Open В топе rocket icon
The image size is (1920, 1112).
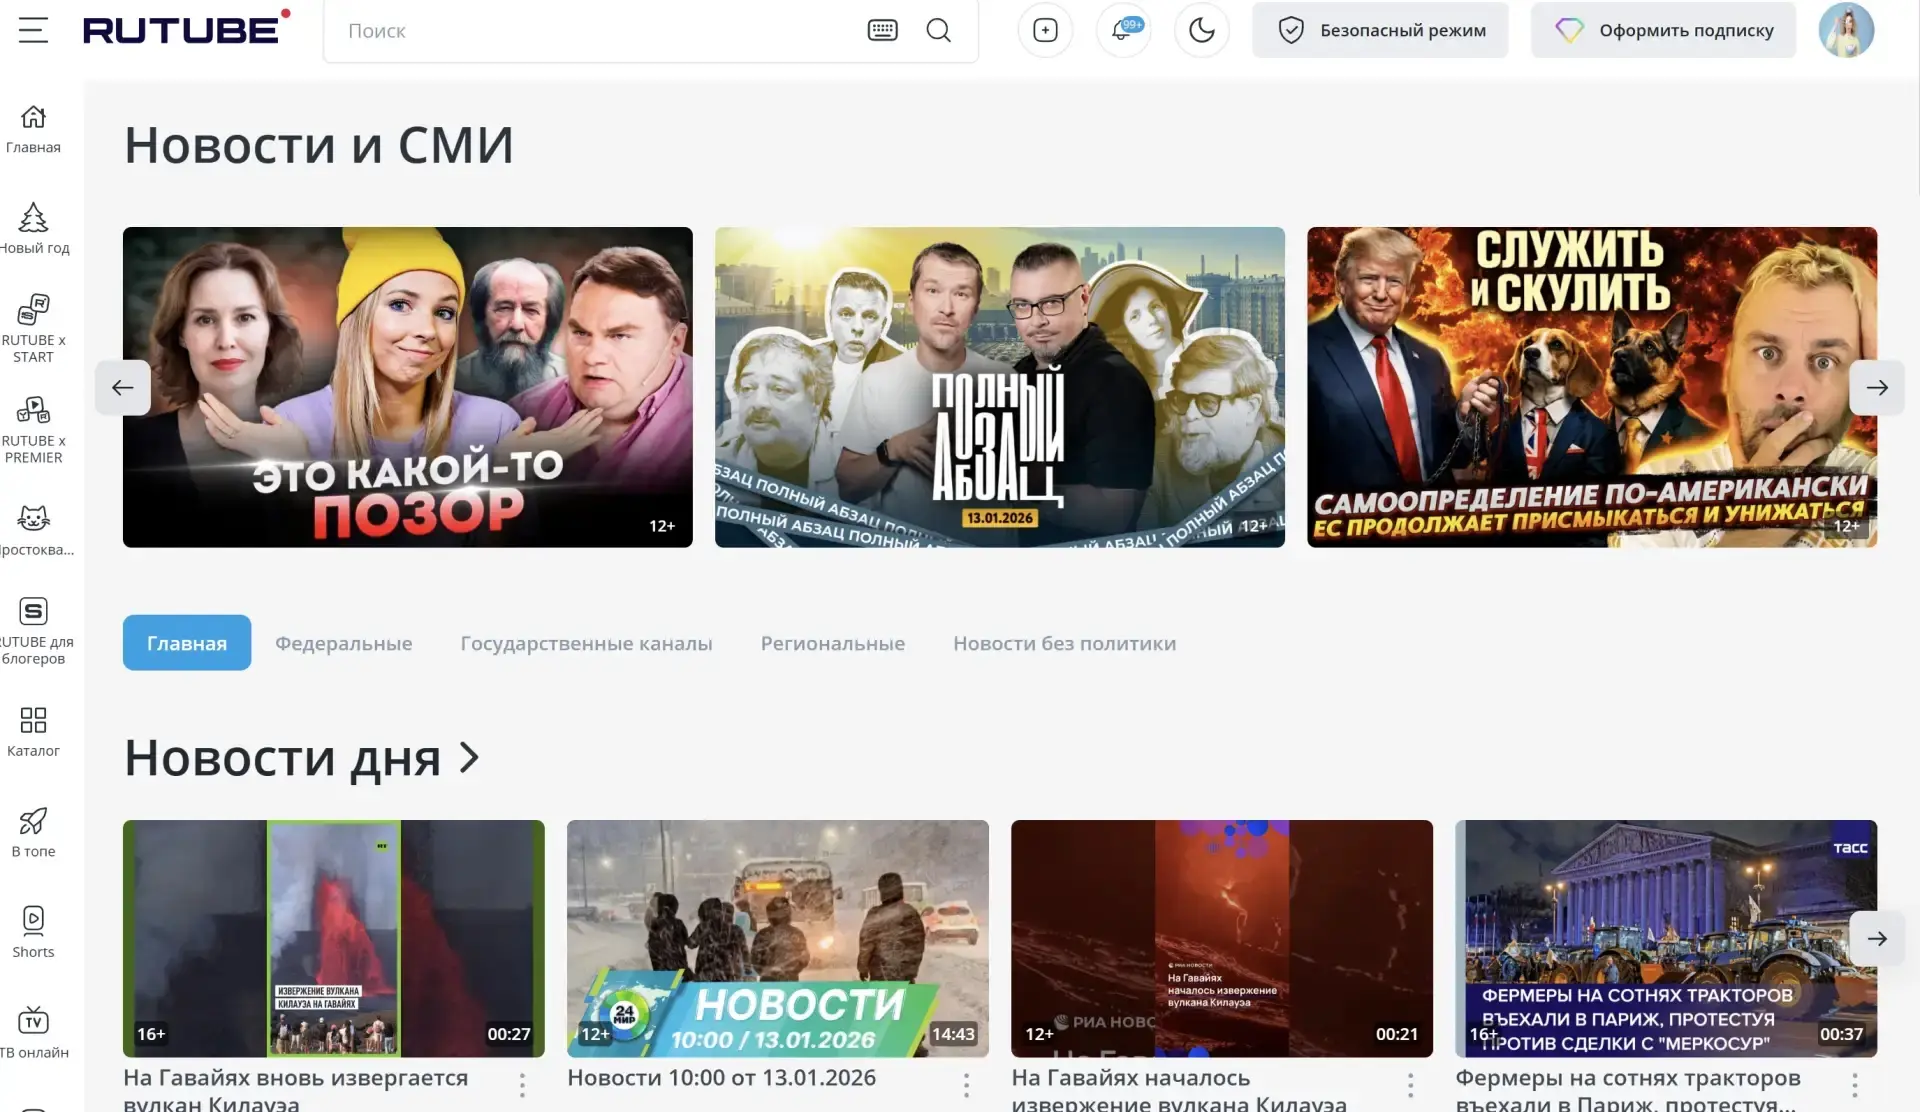33,832
